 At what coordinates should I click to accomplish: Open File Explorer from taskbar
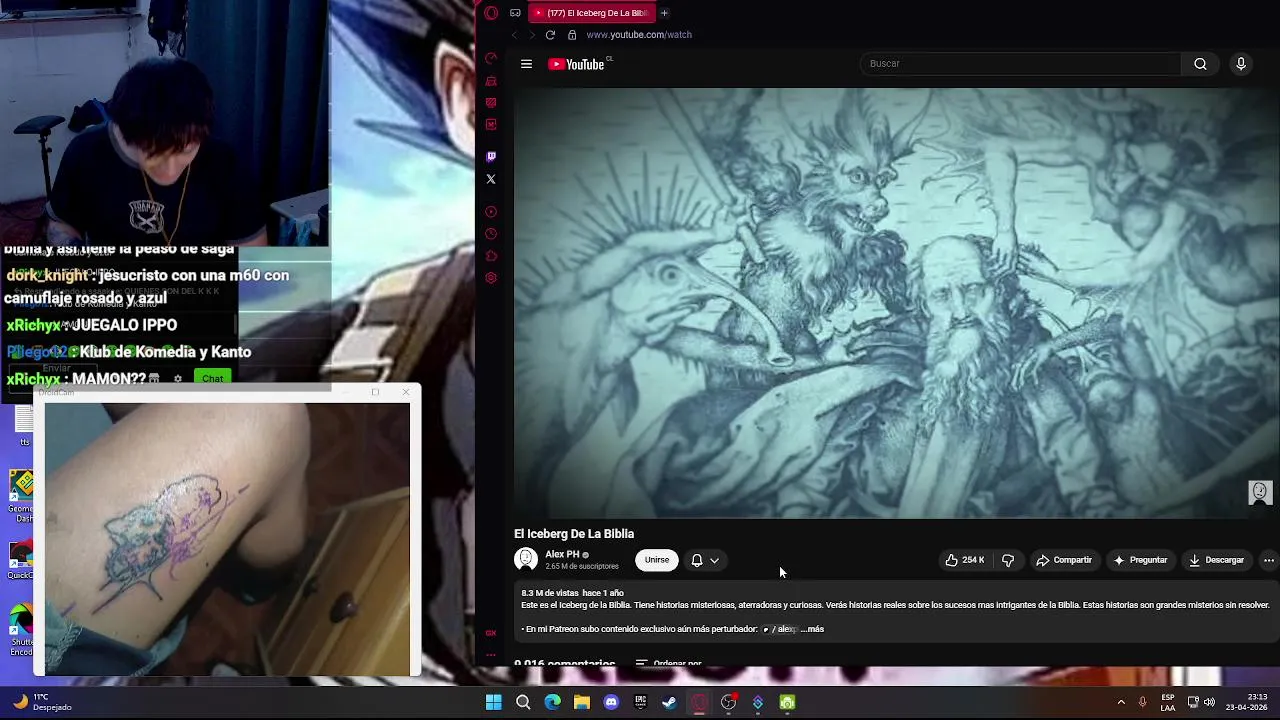(x=582, y=702)
